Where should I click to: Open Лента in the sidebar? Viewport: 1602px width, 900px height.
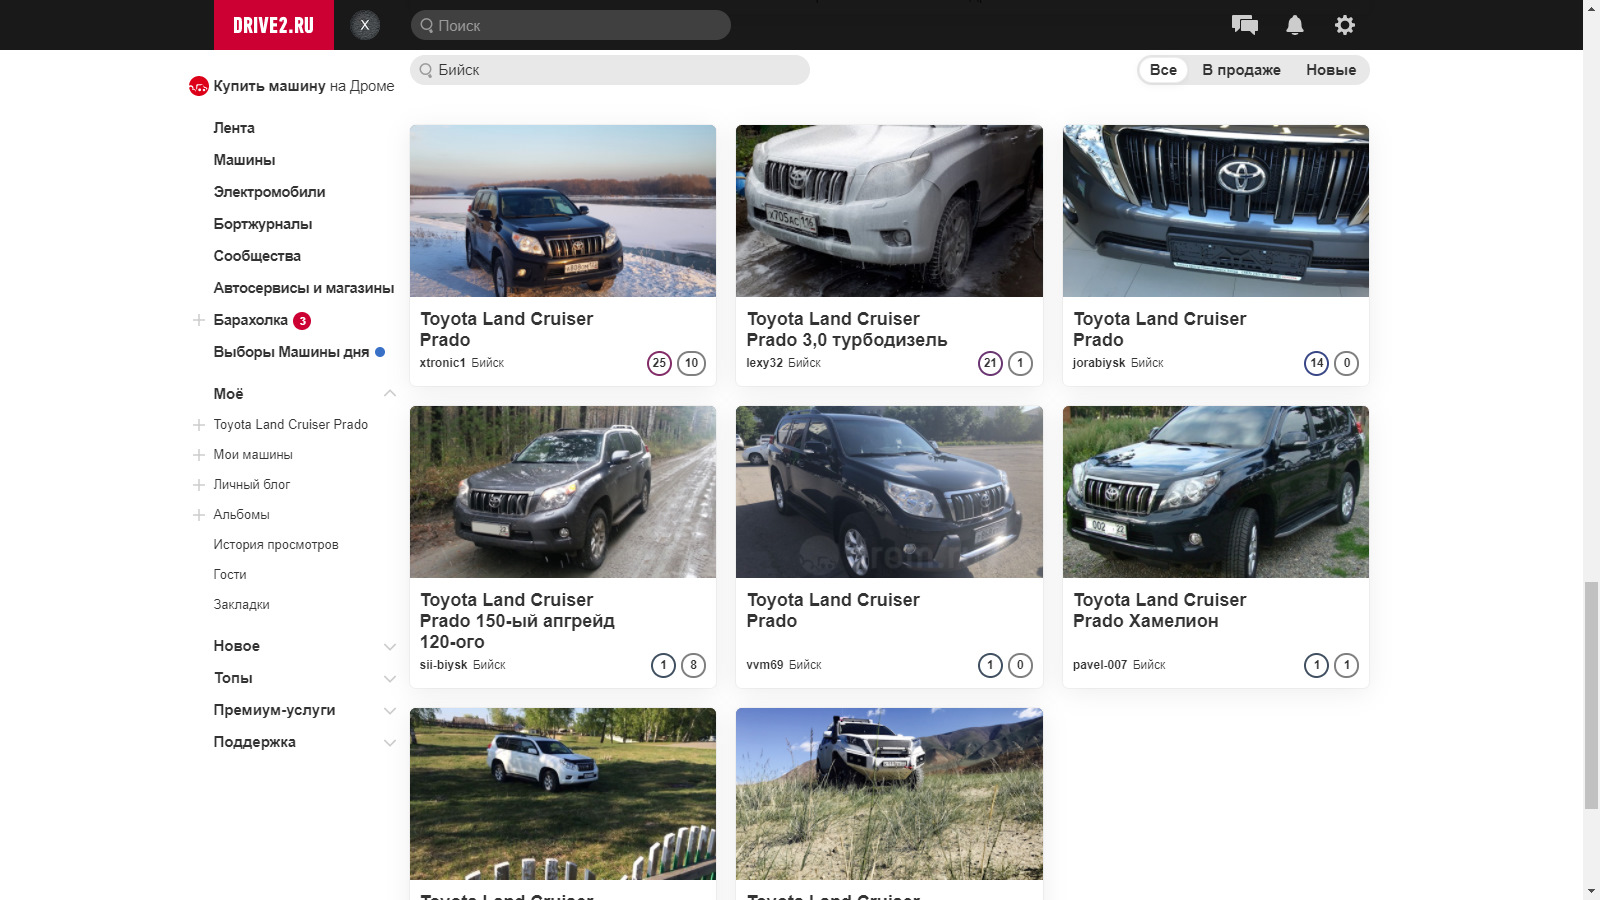pos(234,128)
